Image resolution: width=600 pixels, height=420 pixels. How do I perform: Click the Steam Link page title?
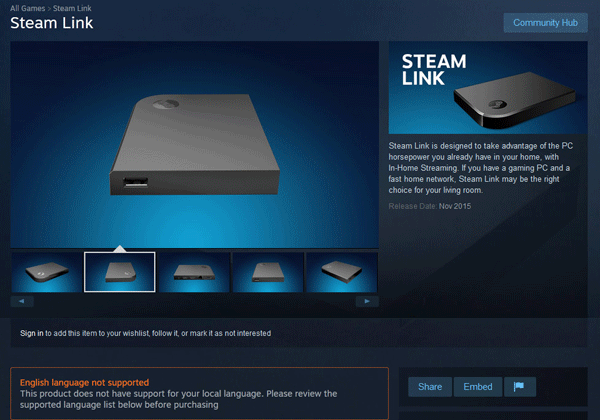tap(52, 23)
